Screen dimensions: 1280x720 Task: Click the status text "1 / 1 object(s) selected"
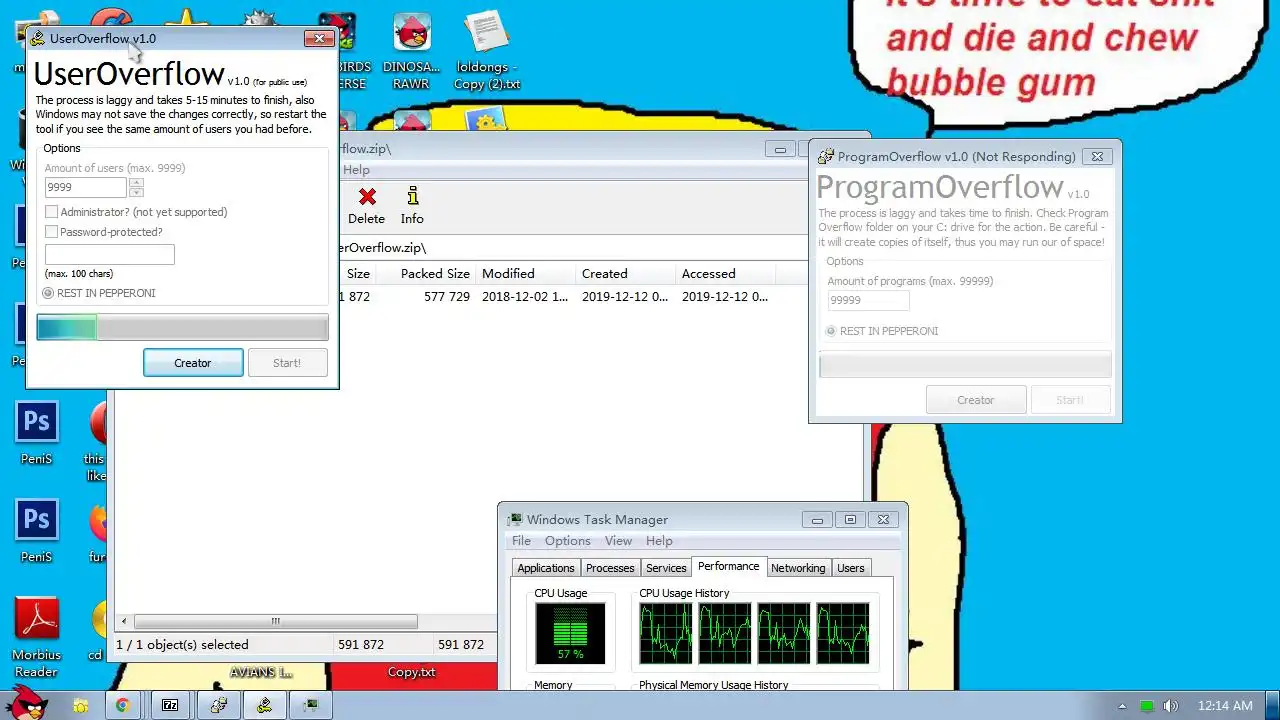[x=182, y=645]
